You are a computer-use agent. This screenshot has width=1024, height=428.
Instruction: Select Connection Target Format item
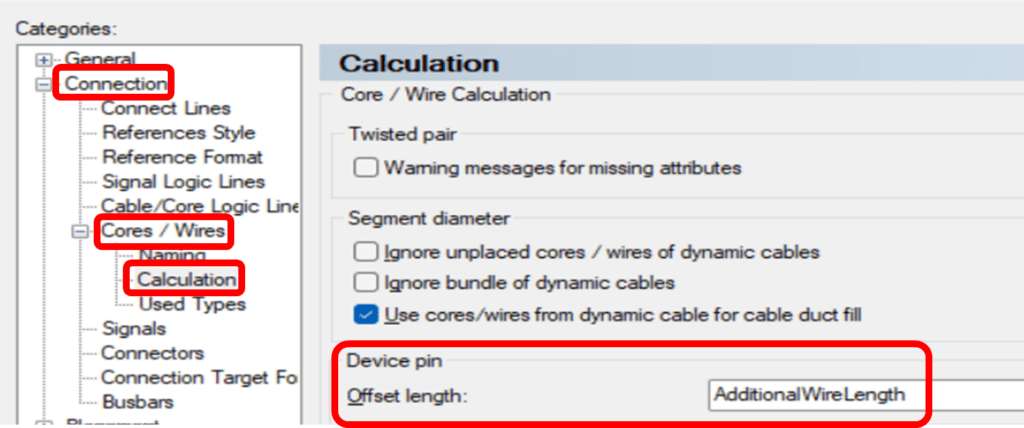tap(199, 377)
